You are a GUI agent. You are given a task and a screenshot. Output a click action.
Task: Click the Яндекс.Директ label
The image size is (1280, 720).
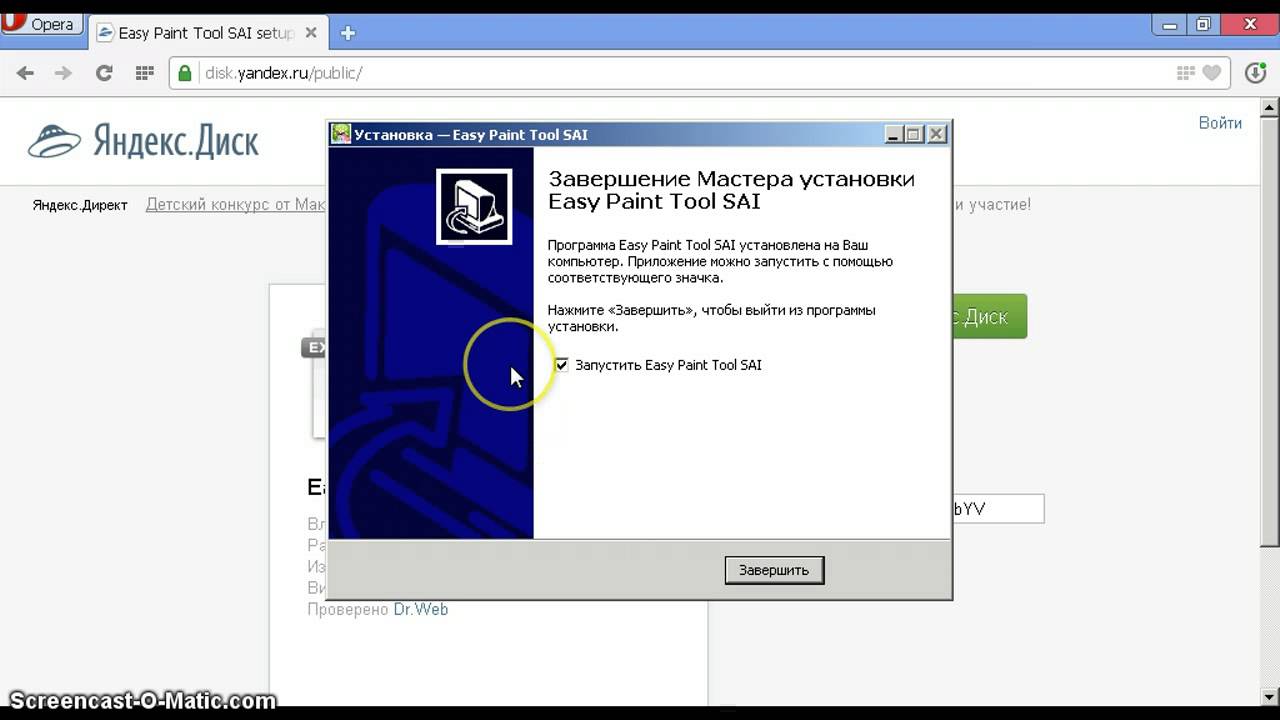click(x=80, y=205)
